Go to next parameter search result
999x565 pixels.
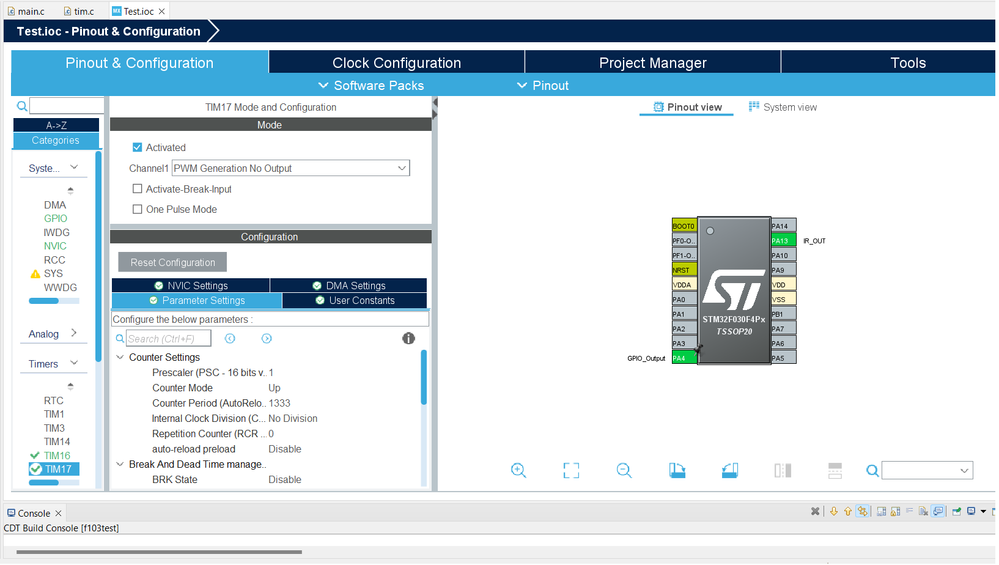coord(266,338)
